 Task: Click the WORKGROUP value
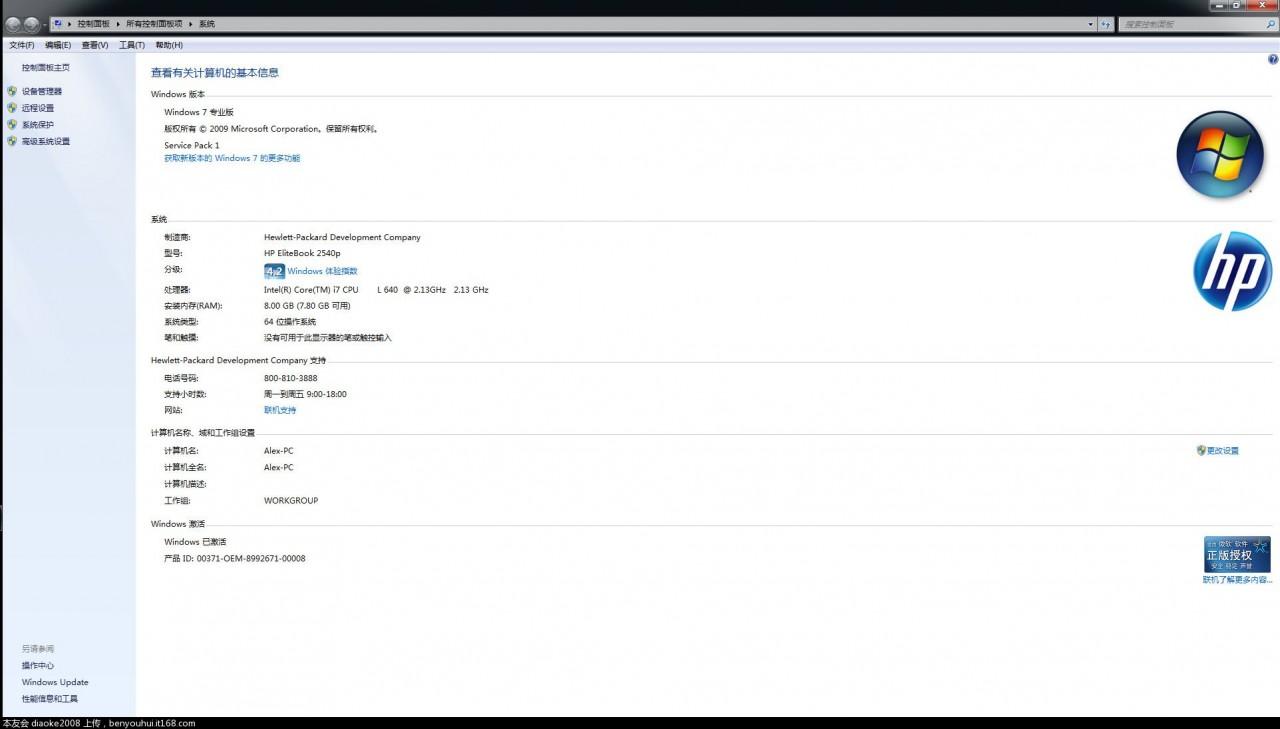[x=291, y=500]
